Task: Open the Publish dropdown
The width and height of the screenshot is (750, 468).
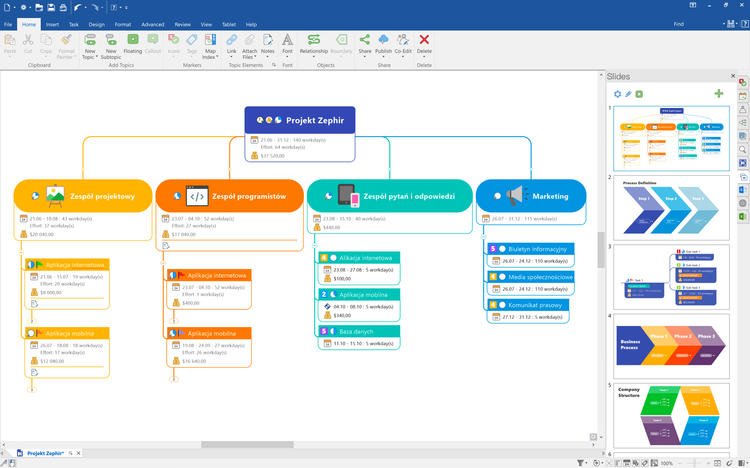Action: 383,57
